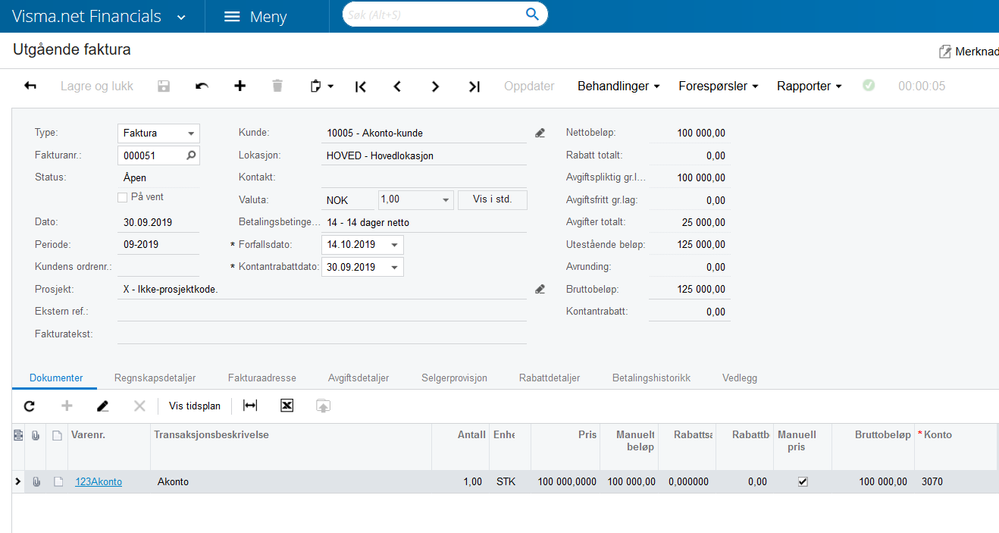Uncheck the Manuell pris checkbox in the row
The image size is (999, 533).
coord(803,482)
